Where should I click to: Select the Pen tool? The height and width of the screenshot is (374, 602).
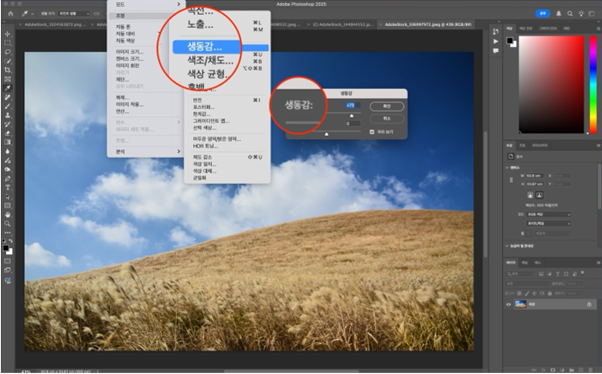(x=7, y=179)
